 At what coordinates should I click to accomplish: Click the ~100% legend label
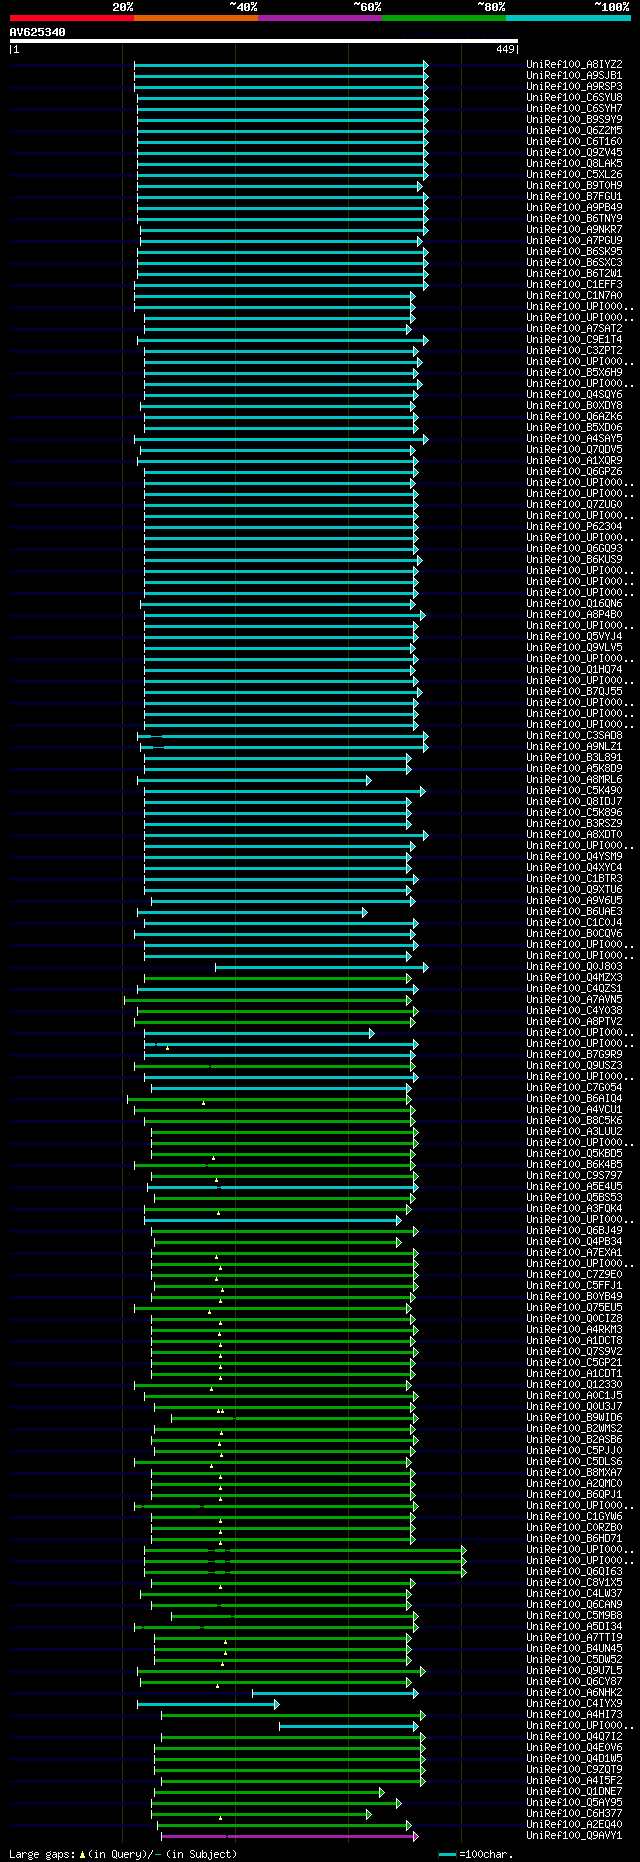pos(612,7)
